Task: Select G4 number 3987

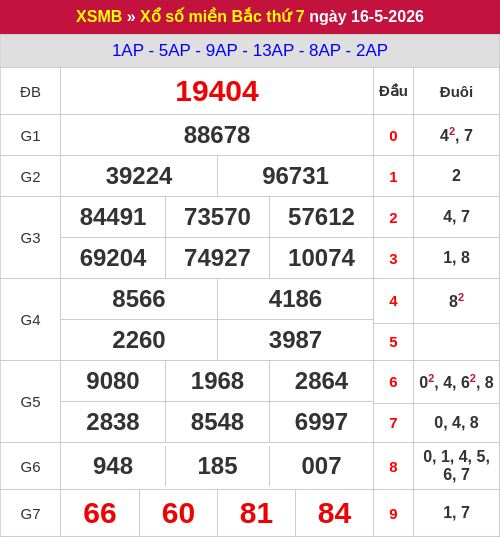Action: [295, 340]
